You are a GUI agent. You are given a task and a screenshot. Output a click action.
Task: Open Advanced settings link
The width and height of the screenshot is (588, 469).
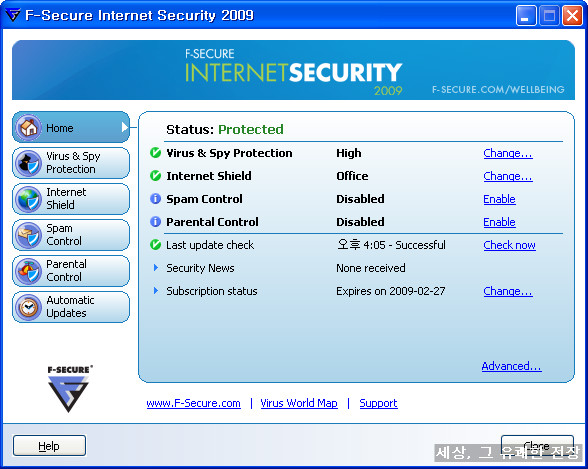(x=512, y=366)
